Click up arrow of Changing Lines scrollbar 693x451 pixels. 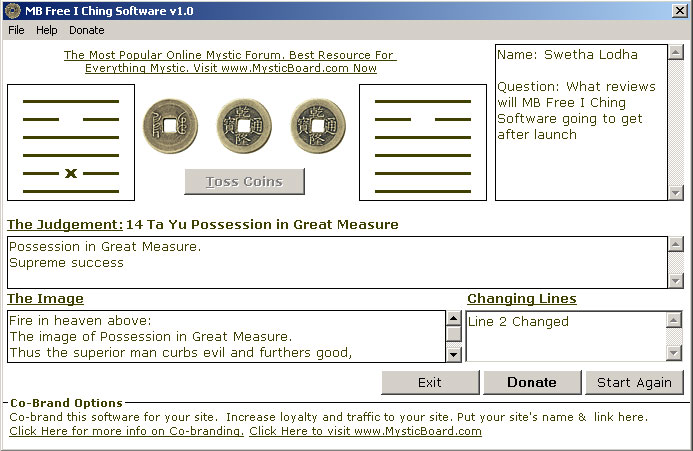pos(673,320)
